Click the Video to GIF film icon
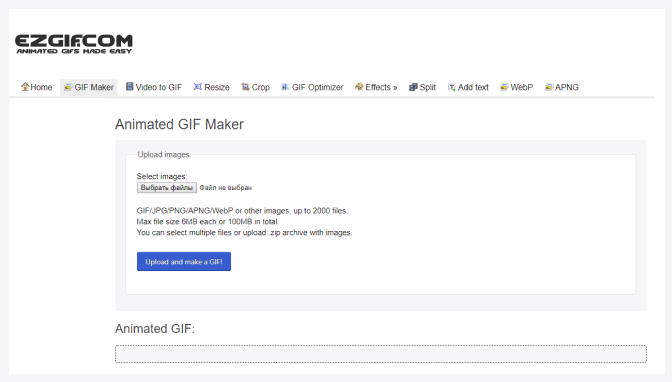This screenshot has height=382, width=672. tap(129, 87)
